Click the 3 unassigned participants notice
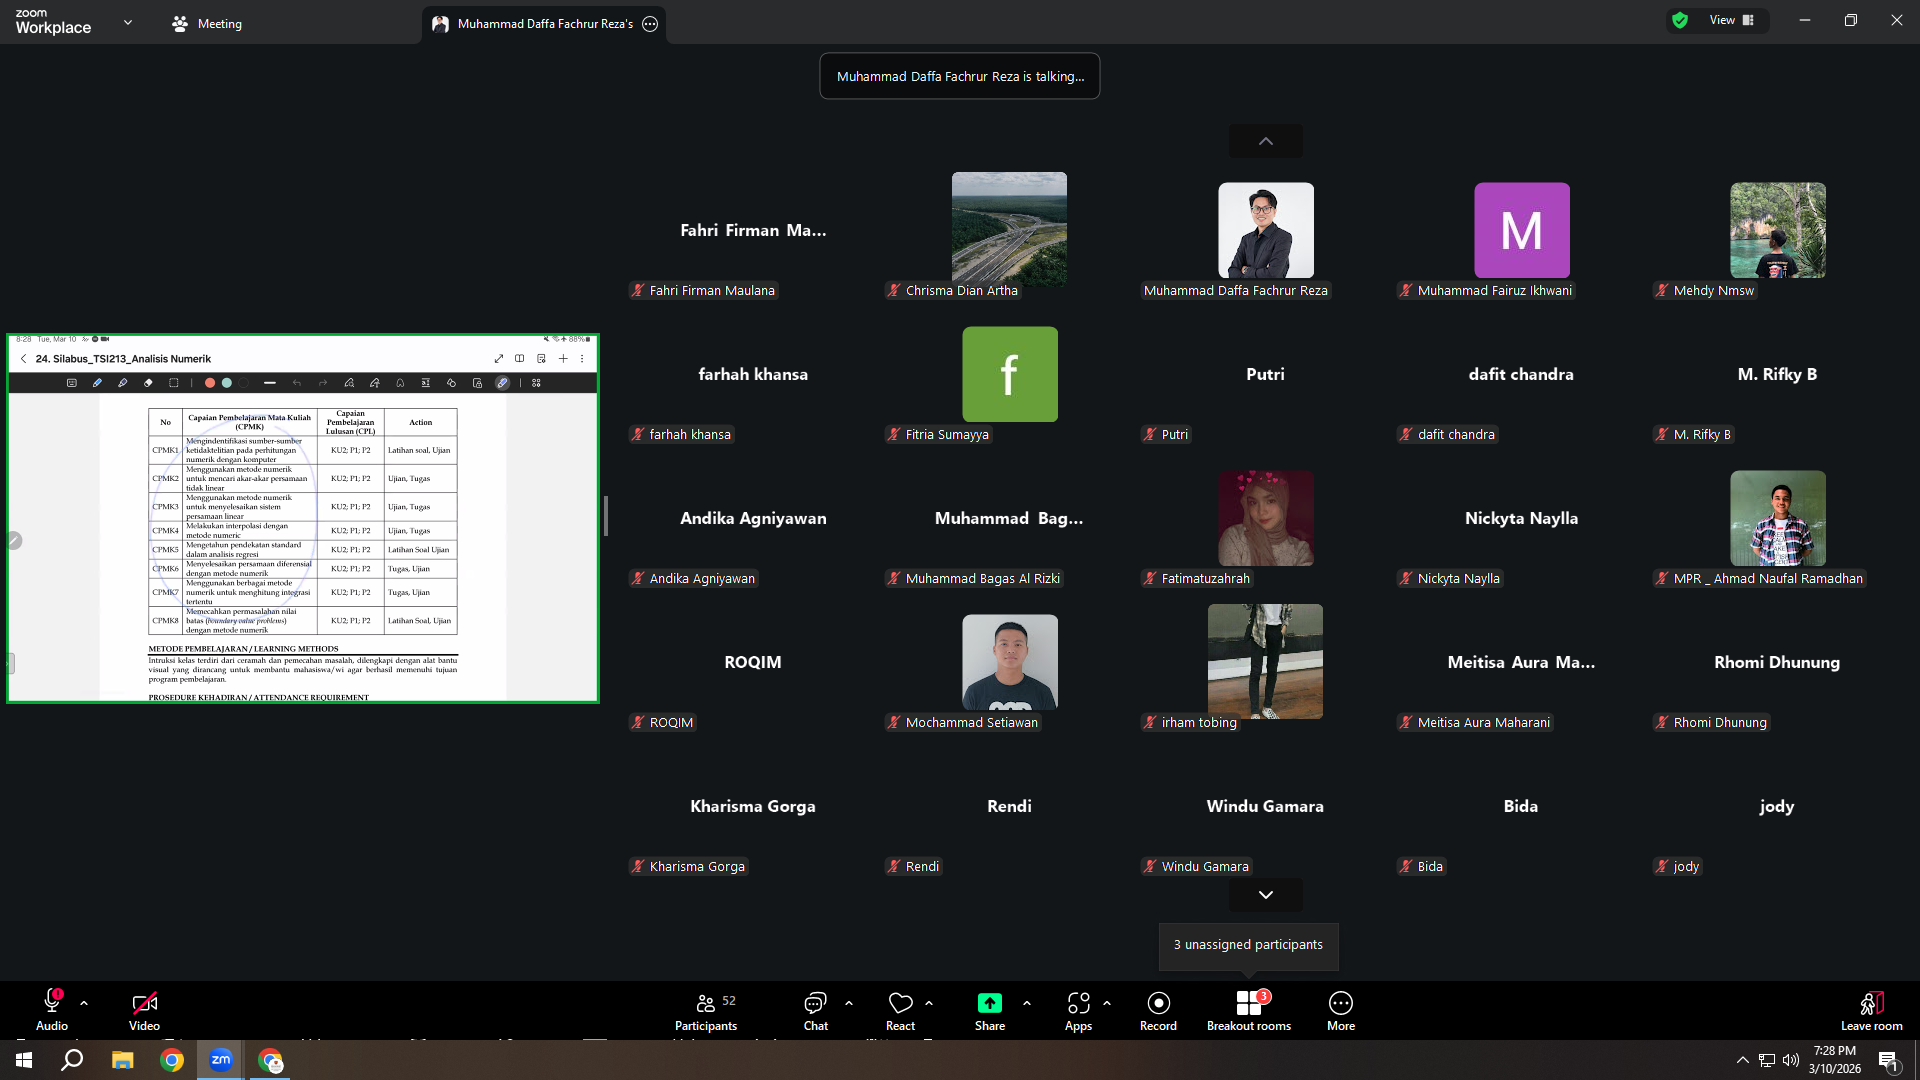The image size is (1920, 1080). (x=1248, y=945)
